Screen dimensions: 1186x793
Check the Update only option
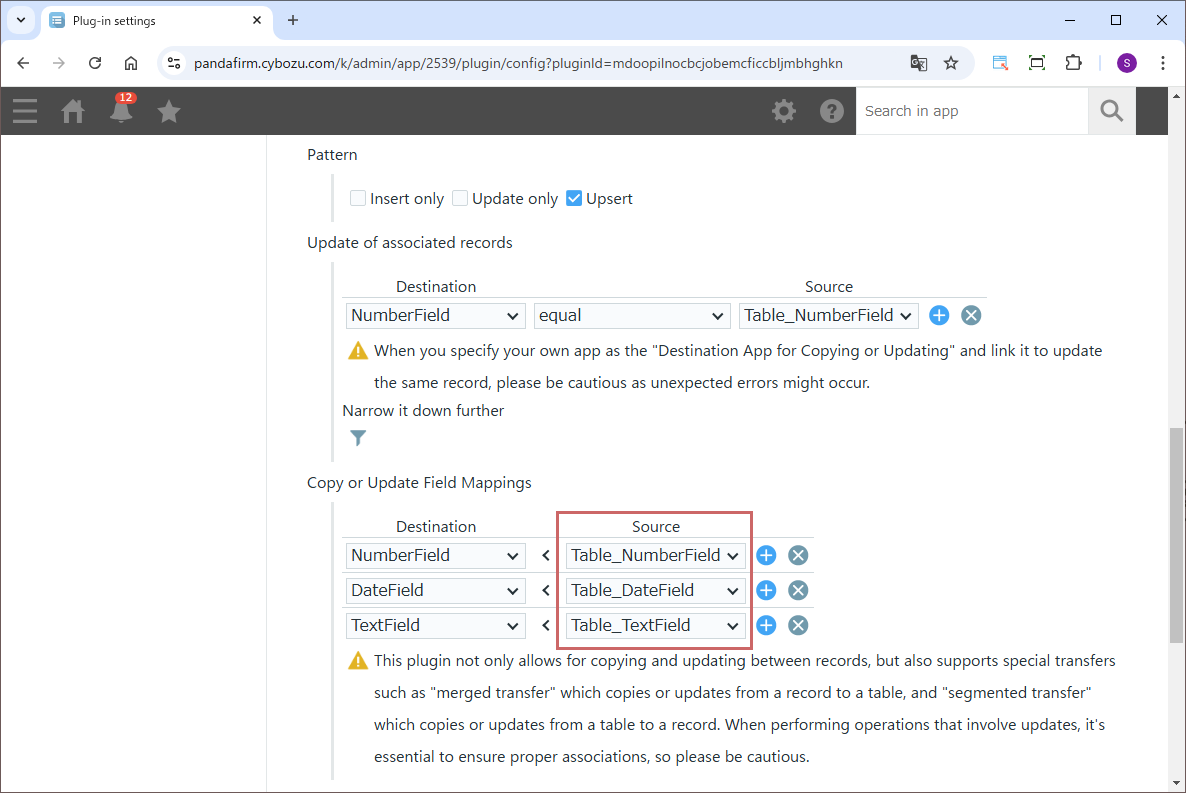coord(460,198)
